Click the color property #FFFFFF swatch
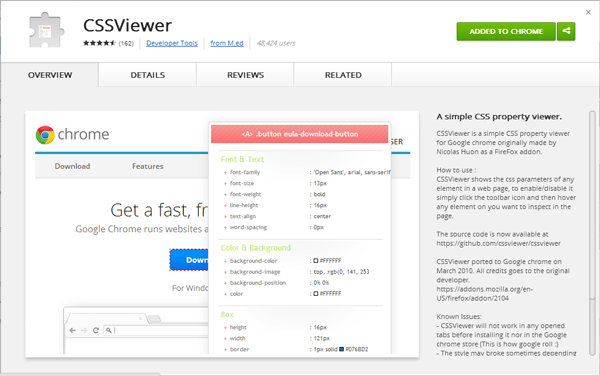This screenshot has height=376, width=600. point(316,293)
